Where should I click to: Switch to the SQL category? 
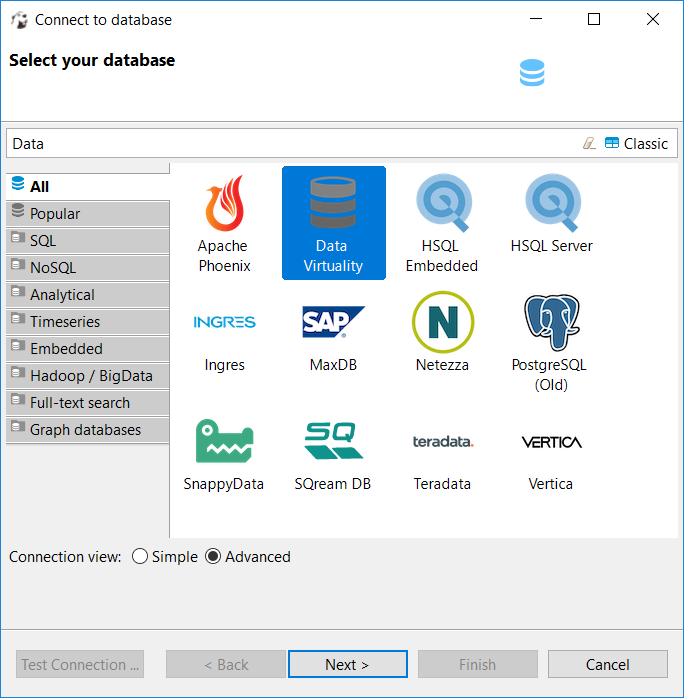[88, 241]
